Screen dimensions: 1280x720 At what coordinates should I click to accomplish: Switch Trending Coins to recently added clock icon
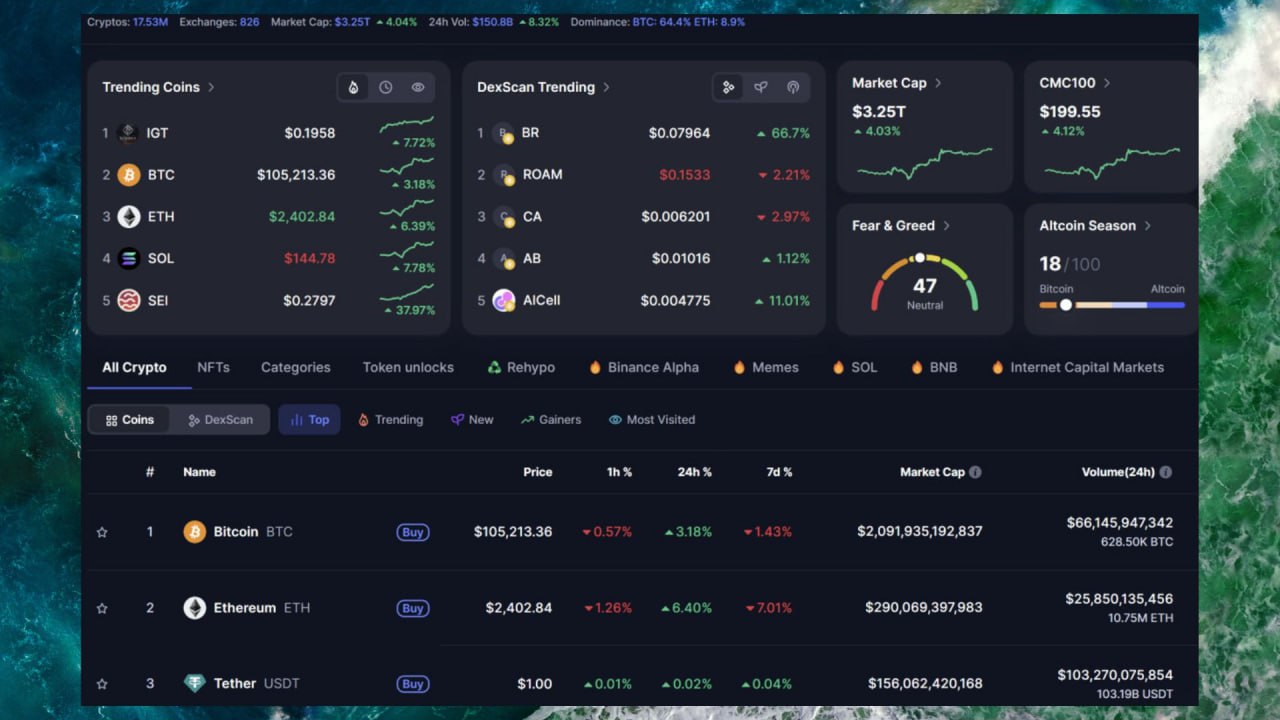(385, 87)
